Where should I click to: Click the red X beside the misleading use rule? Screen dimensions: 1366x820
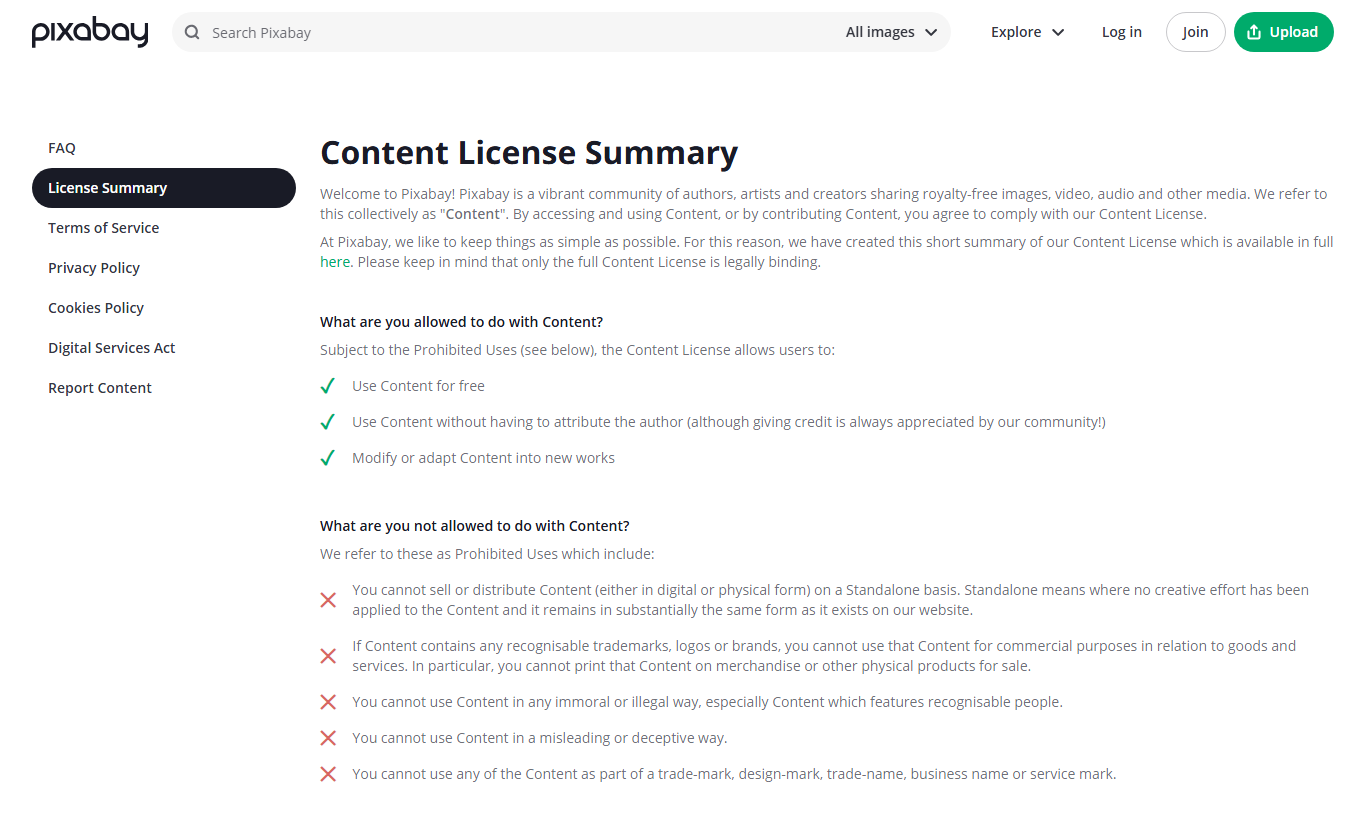click(328, 738)
